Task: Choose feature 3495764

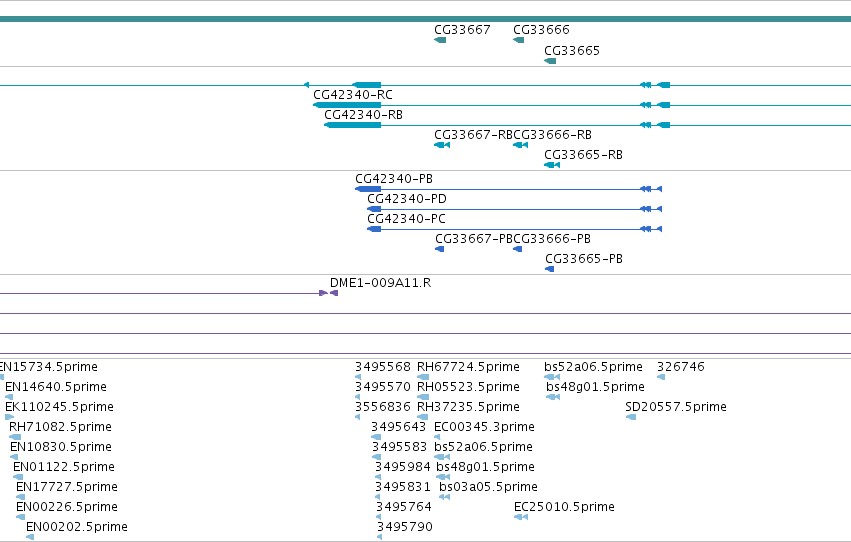Action: click(x=404, y=508)
